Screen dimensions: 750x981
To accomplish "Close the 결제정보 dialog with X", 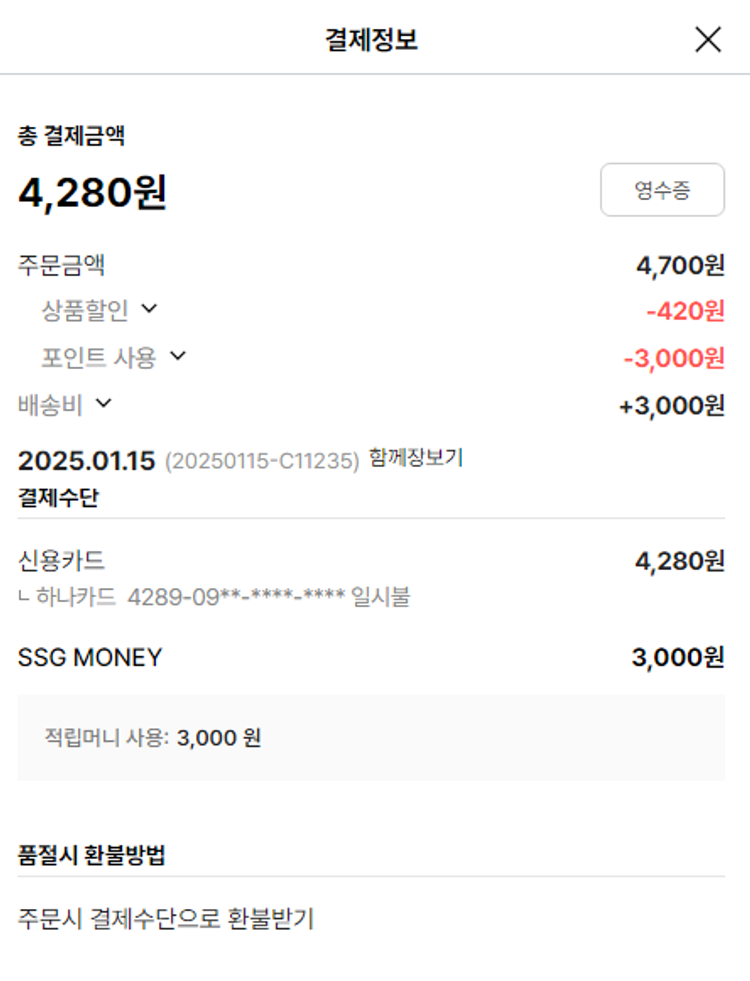I will point(707,40).
